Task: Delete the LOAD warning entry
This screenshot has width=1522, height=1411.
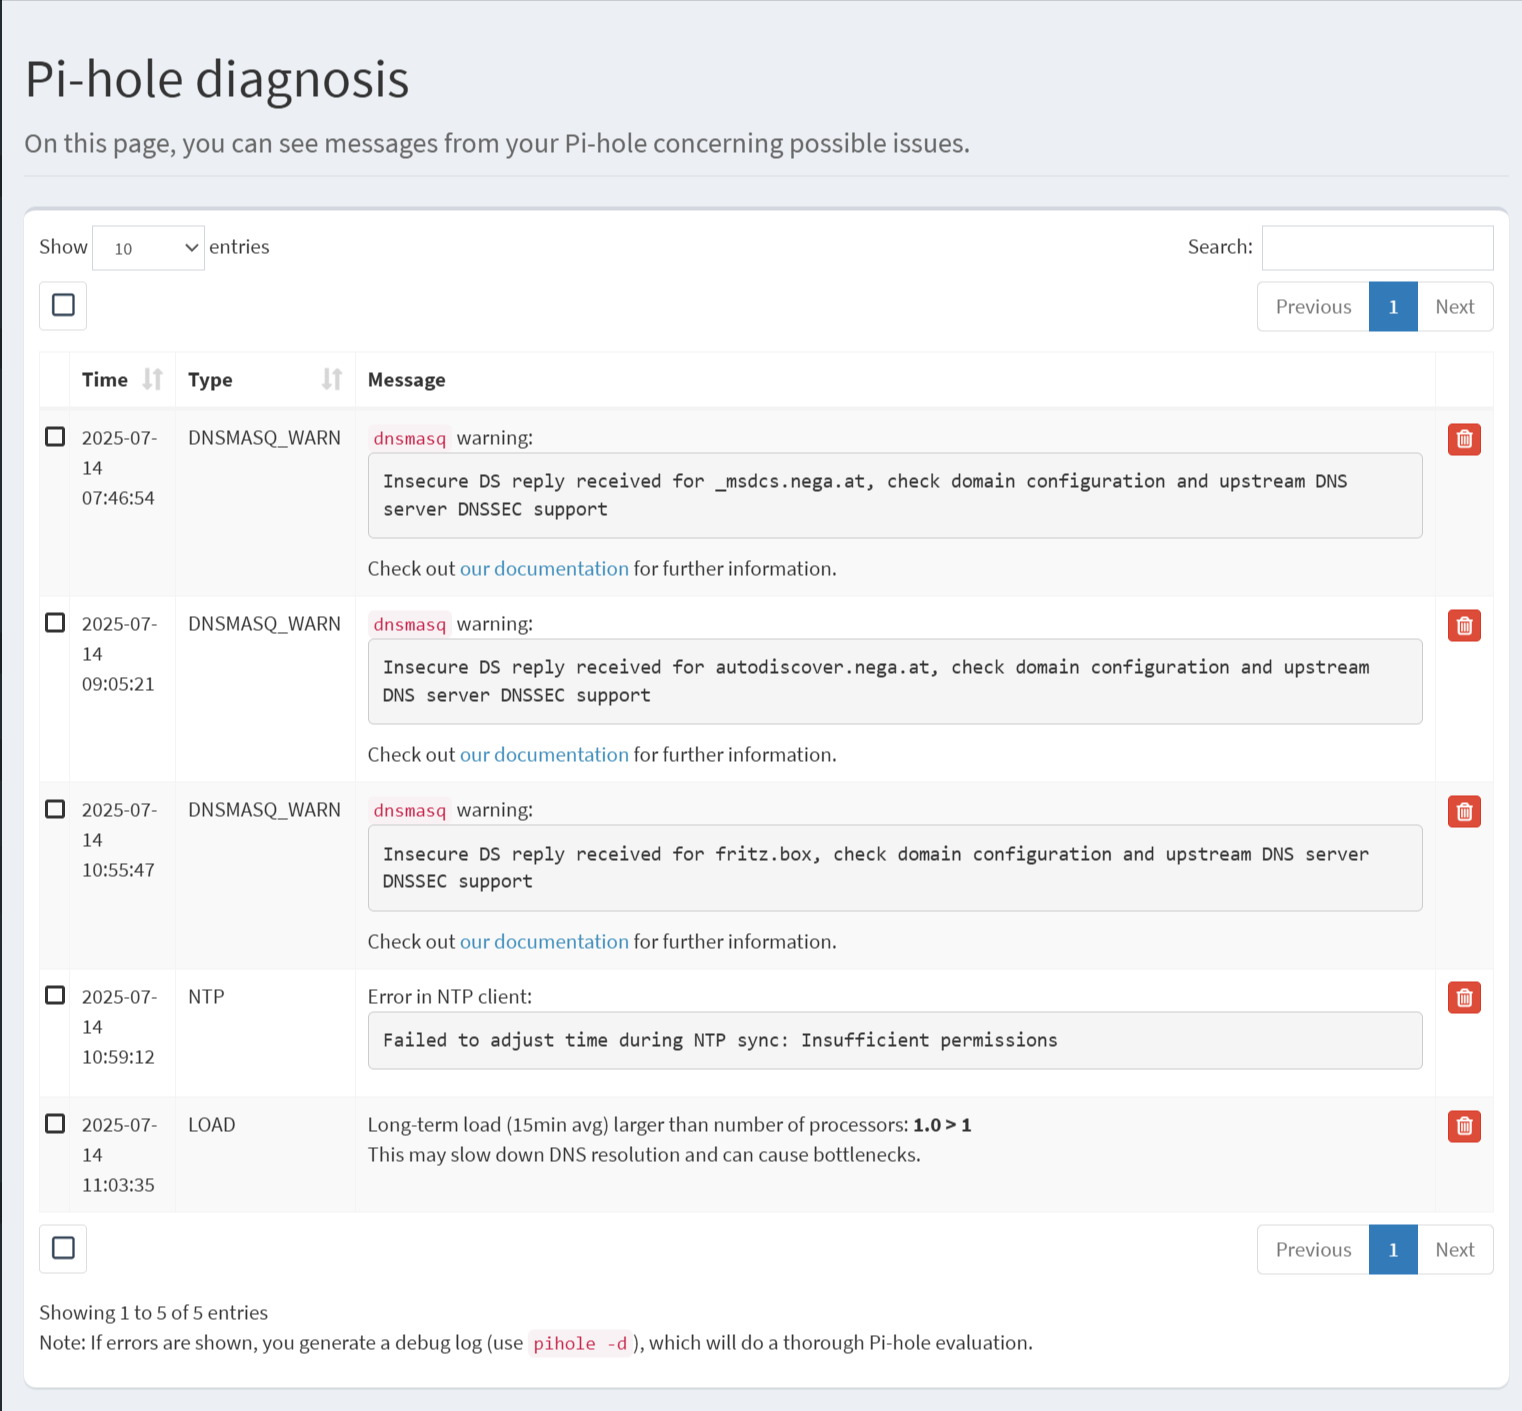Action: coord(1464,1127)
